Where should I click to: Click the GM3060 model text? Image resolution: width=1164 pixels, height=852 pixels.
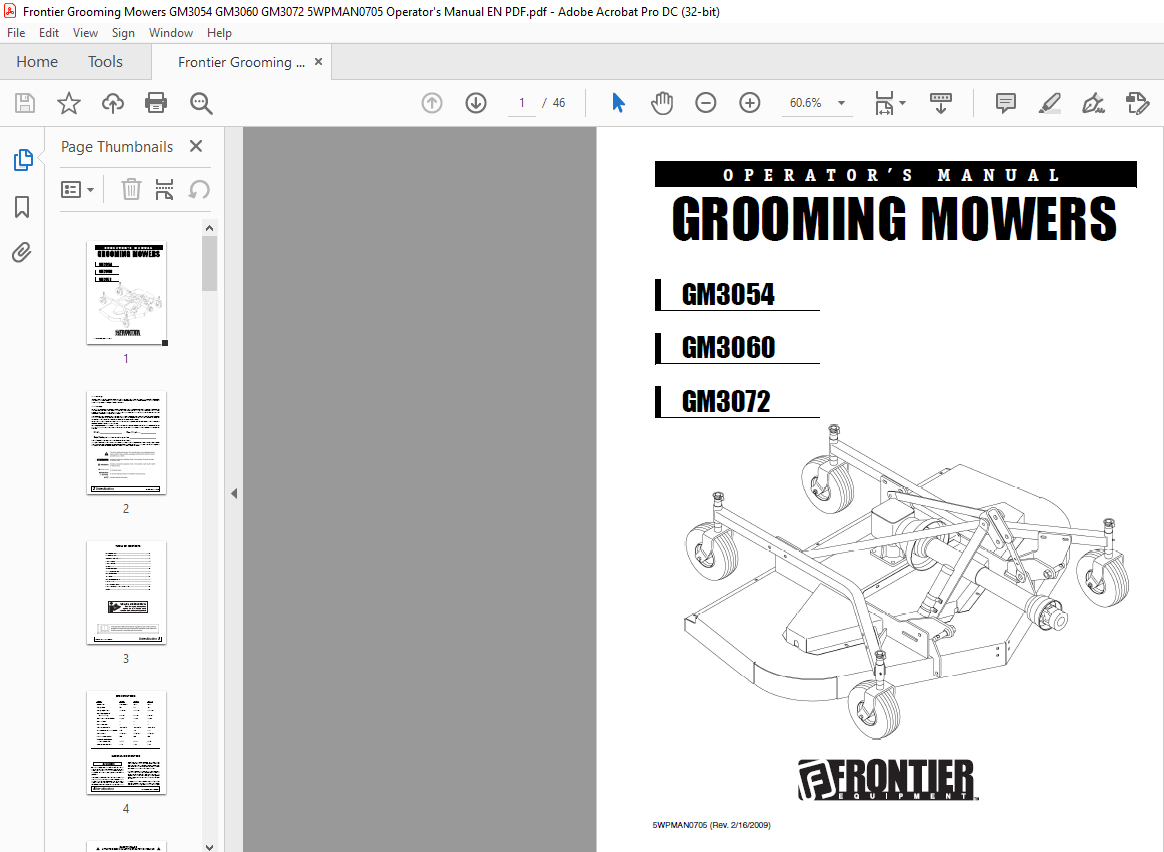coord(728,348)
